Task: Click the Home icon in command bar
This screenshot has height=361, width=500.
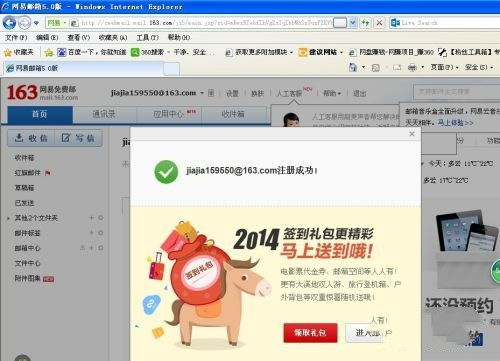Action: pyautogui.click(x=353, y=68)
